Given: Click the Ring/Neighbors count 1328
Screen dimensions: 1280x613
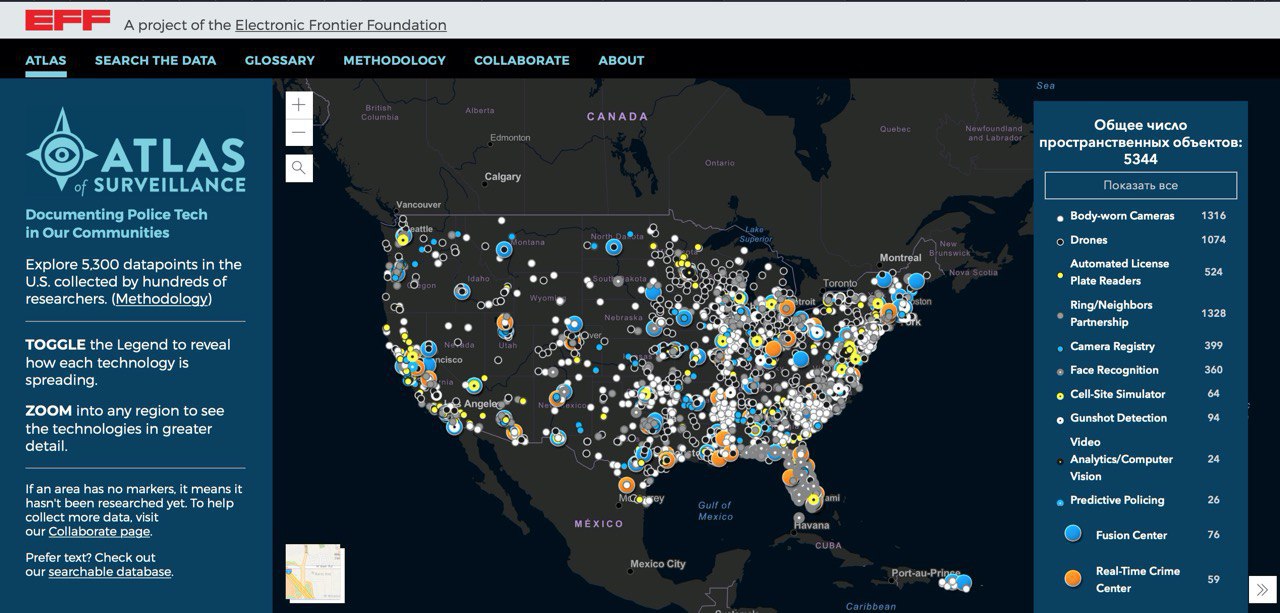Looking at the screenshot, I should 1213,313.
